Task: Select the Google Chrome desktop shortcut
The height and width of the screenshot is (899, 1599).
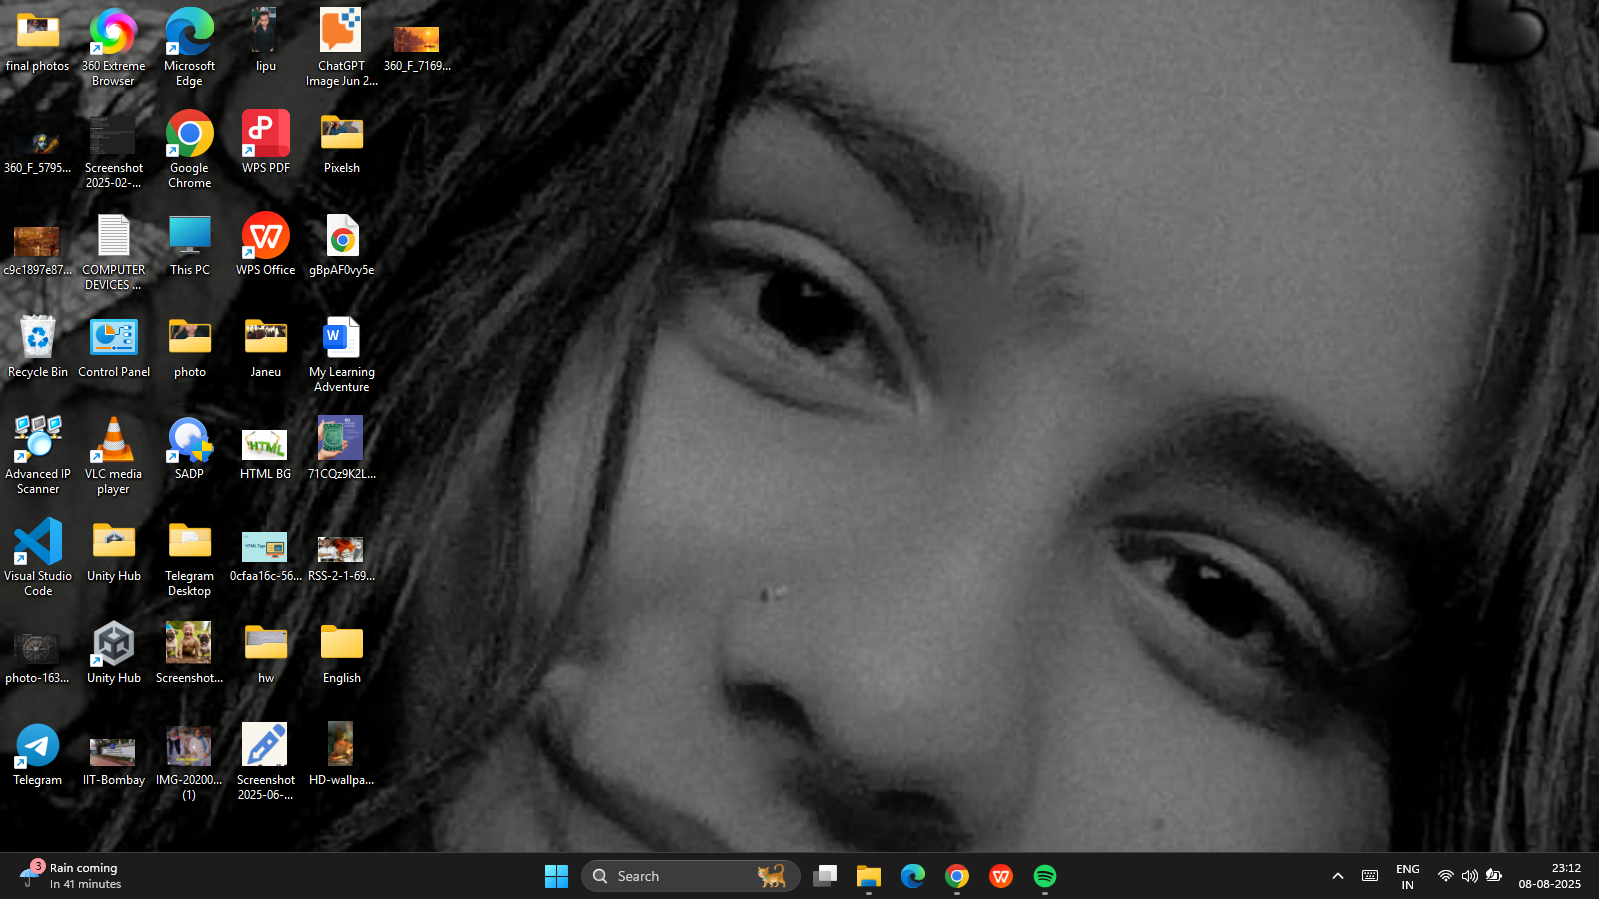Action: click(189, 136)
